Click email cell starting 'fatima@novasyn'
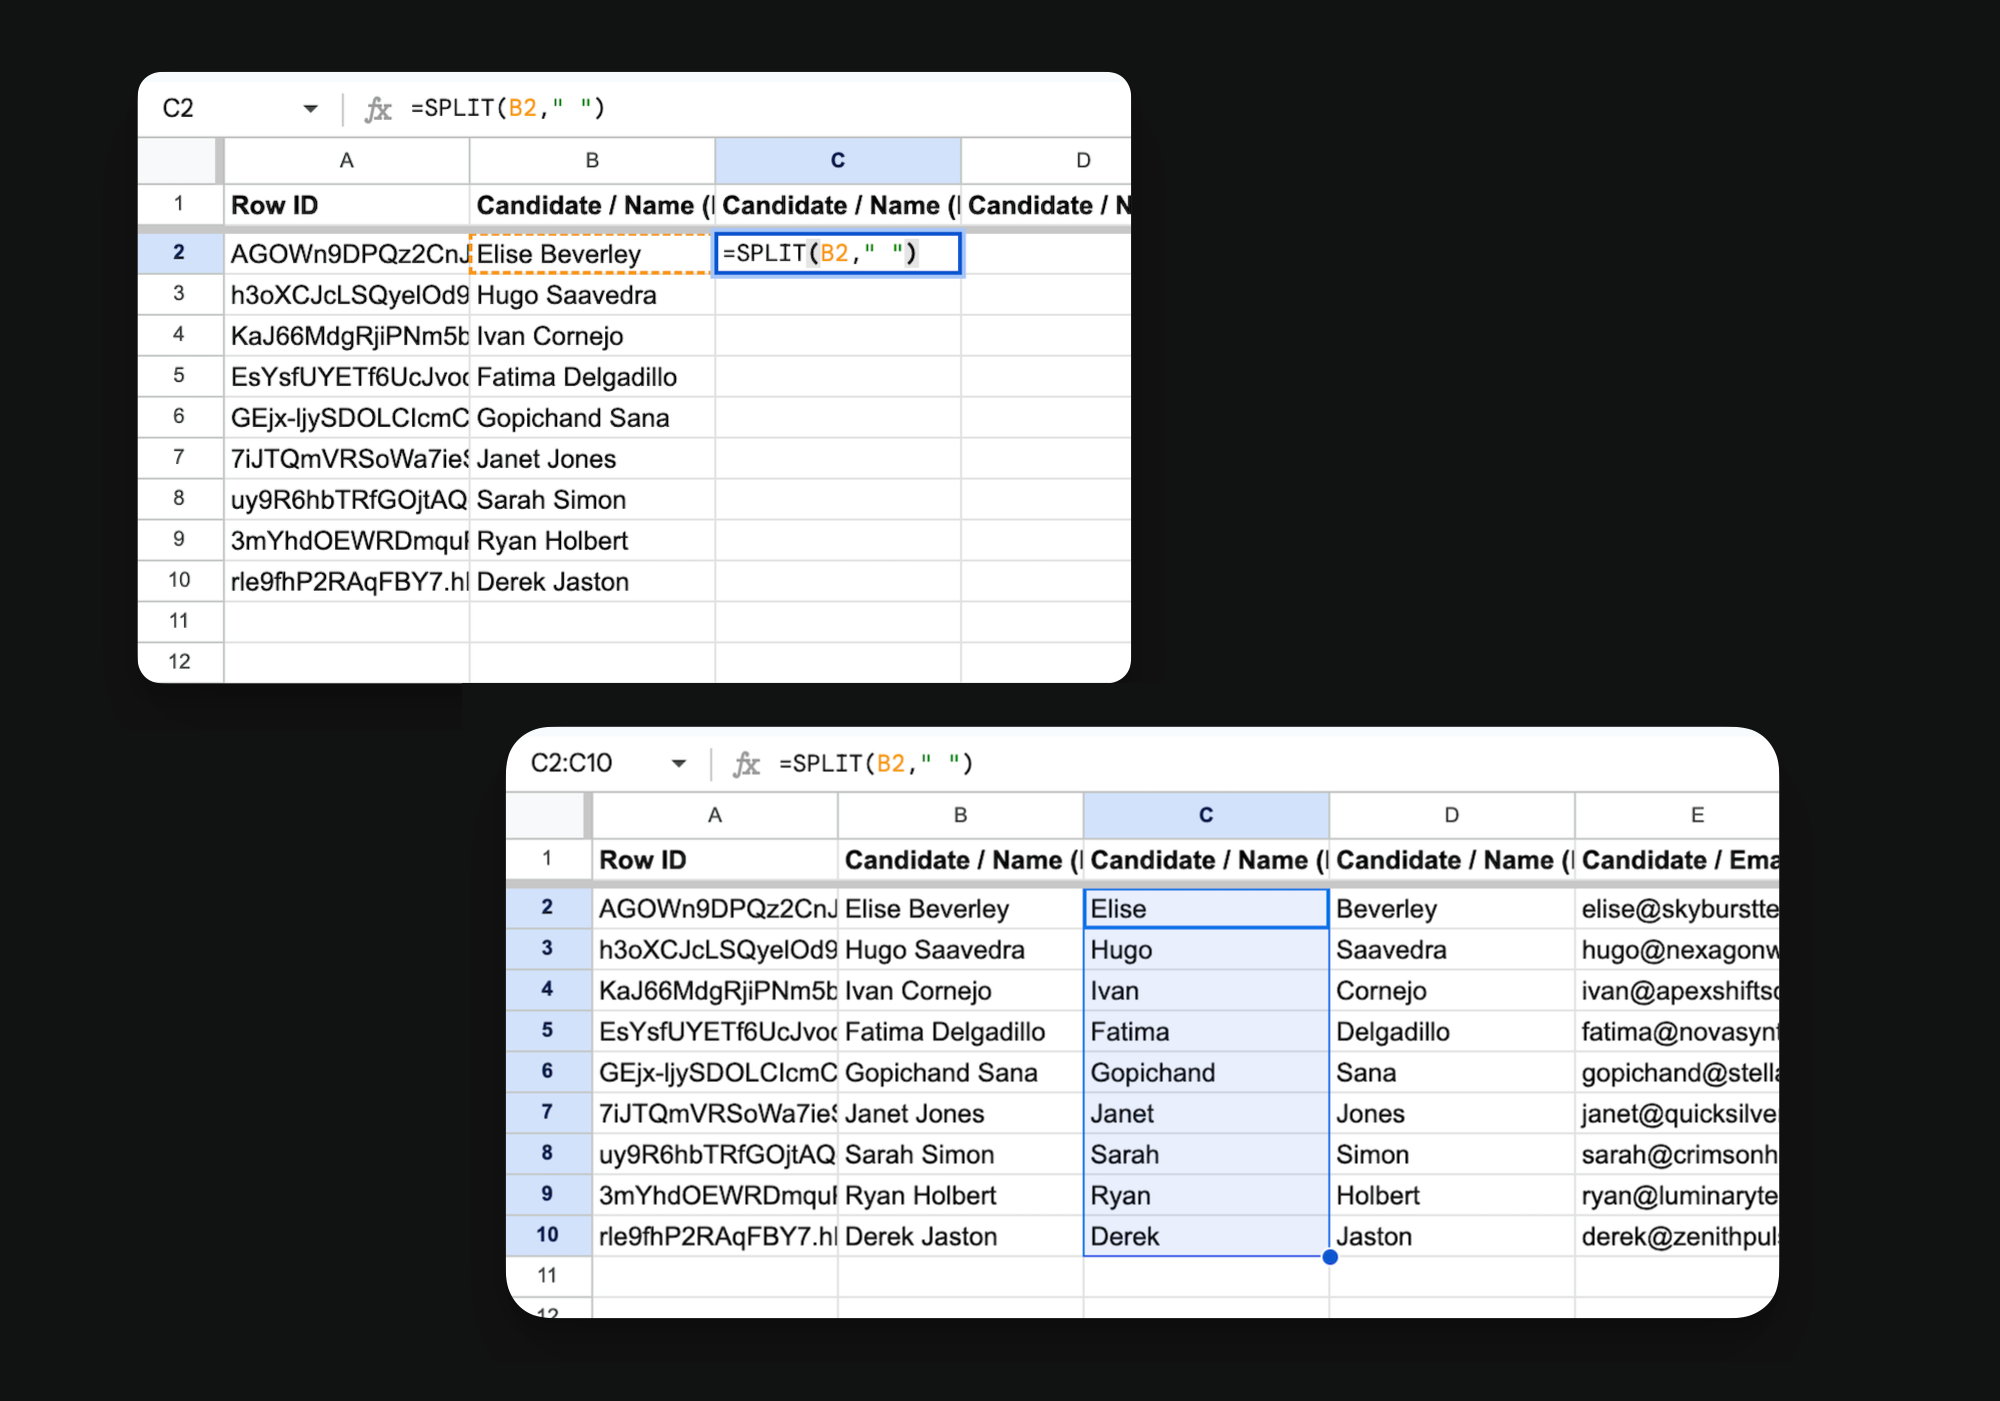This screenshot has height=1401, width=2000. [x=1677, y=1032]
